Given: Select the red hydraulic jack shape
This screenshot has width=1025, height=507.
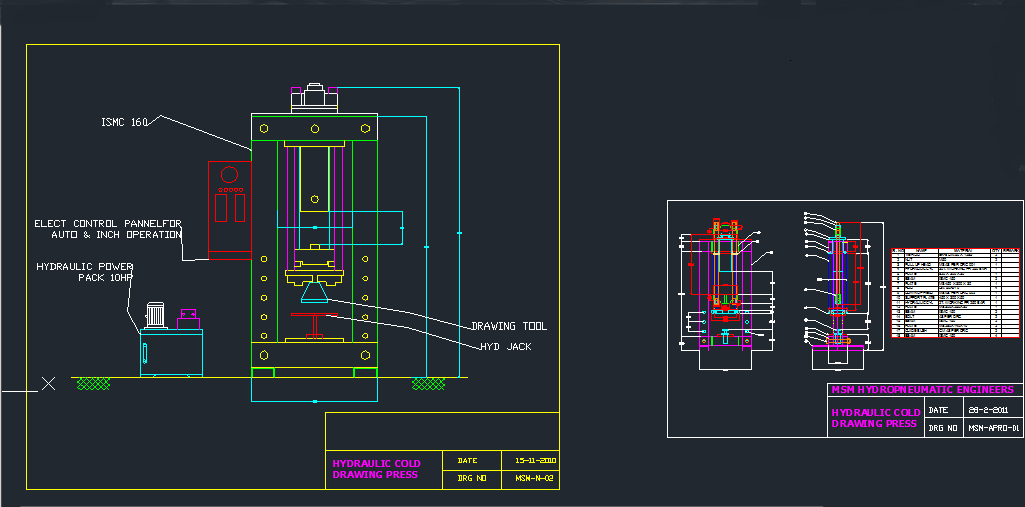Looking at the screenshot, I should point(314,325).
